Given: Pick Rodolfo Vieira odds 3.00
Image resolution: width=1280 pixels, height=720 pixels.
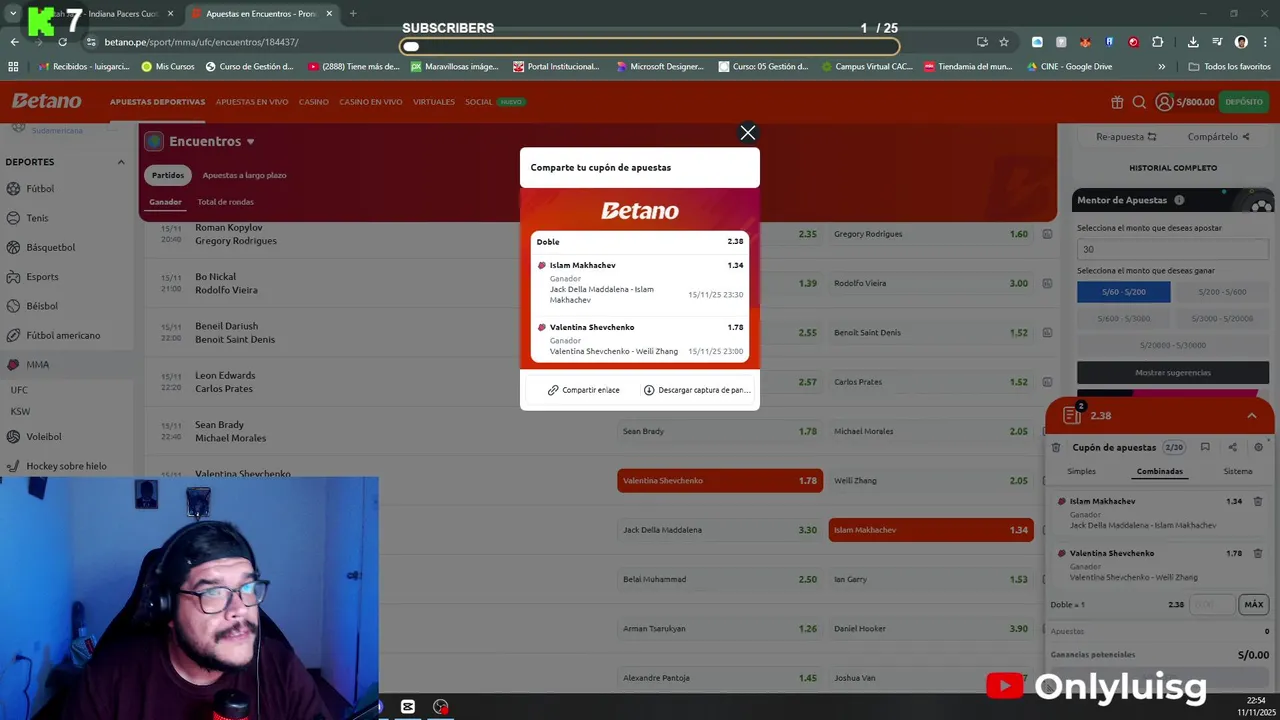Looking at the screenshot, I should [931, 283].
